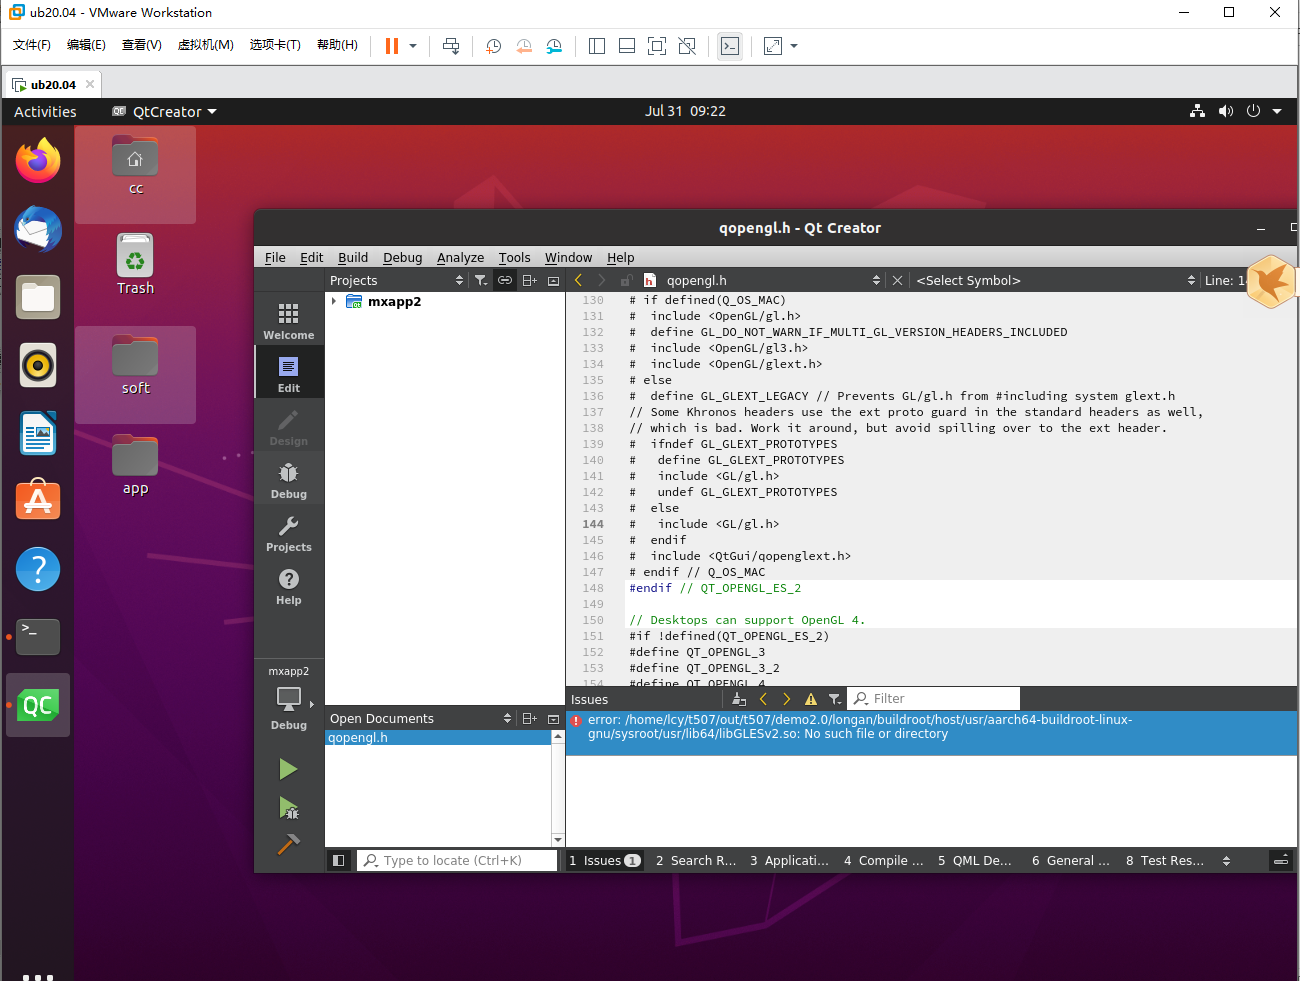
Task: Toggle show warnings in Issues
Action: tap(811, 699)
